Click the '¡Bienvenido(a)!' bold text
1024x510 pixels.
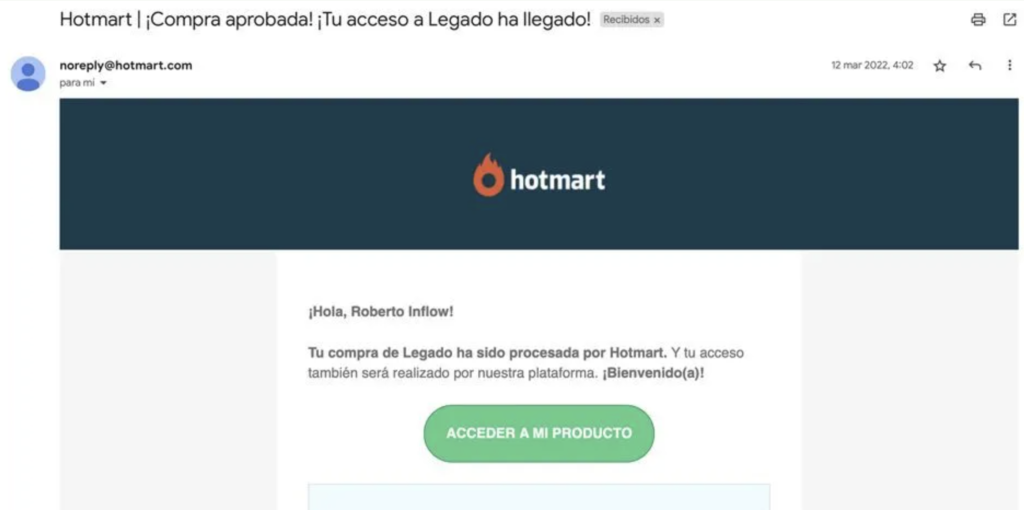tap(653, 376)
